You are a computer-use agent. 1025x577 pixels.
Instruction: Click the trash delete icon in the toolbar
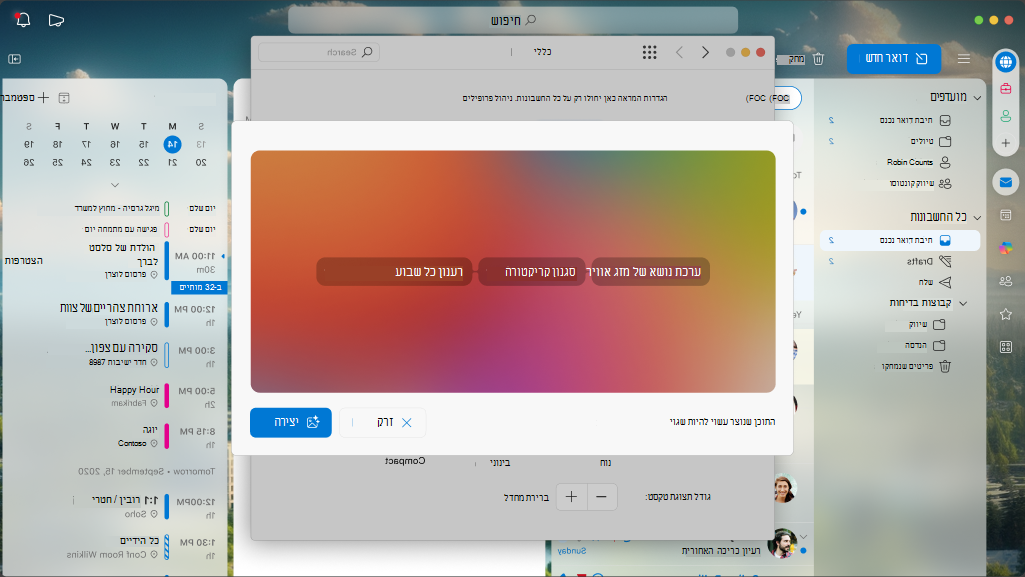click(x=818, y=59)
